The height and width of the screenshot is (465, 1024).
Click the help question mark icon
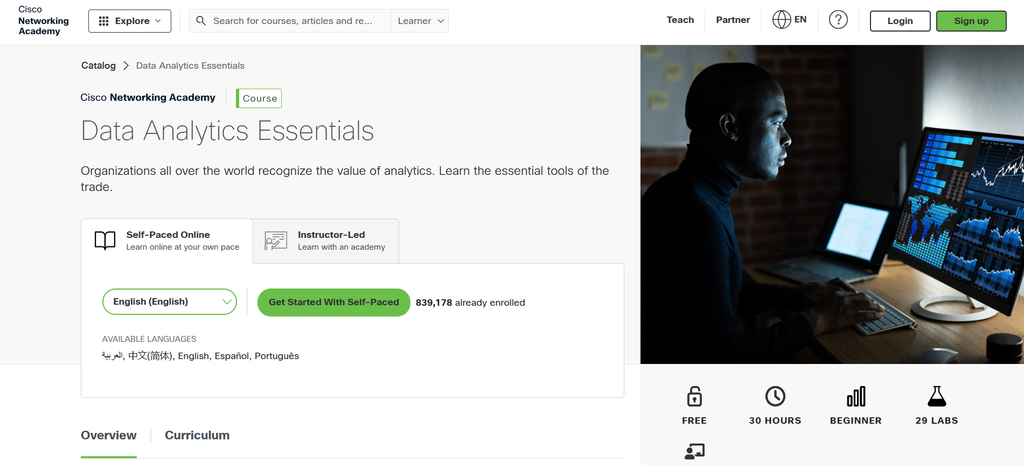tap(838, 20)
